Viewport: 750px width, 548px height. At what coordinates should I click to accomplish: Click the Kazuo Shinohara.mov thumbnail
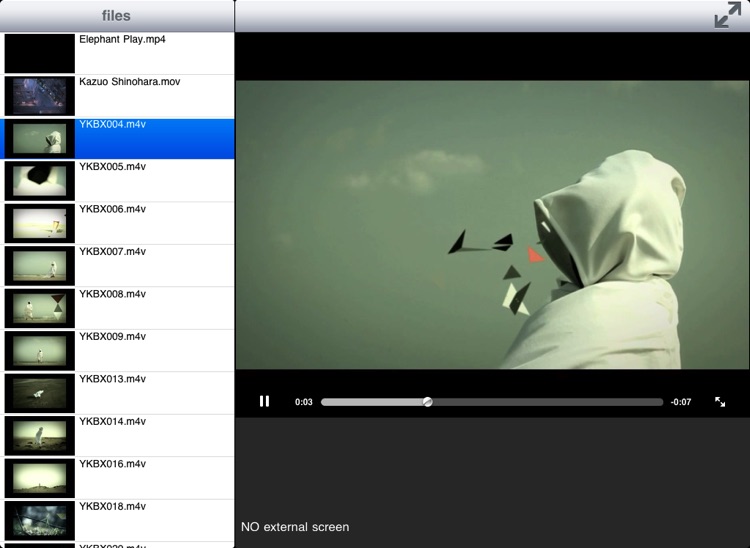point(40,96)
